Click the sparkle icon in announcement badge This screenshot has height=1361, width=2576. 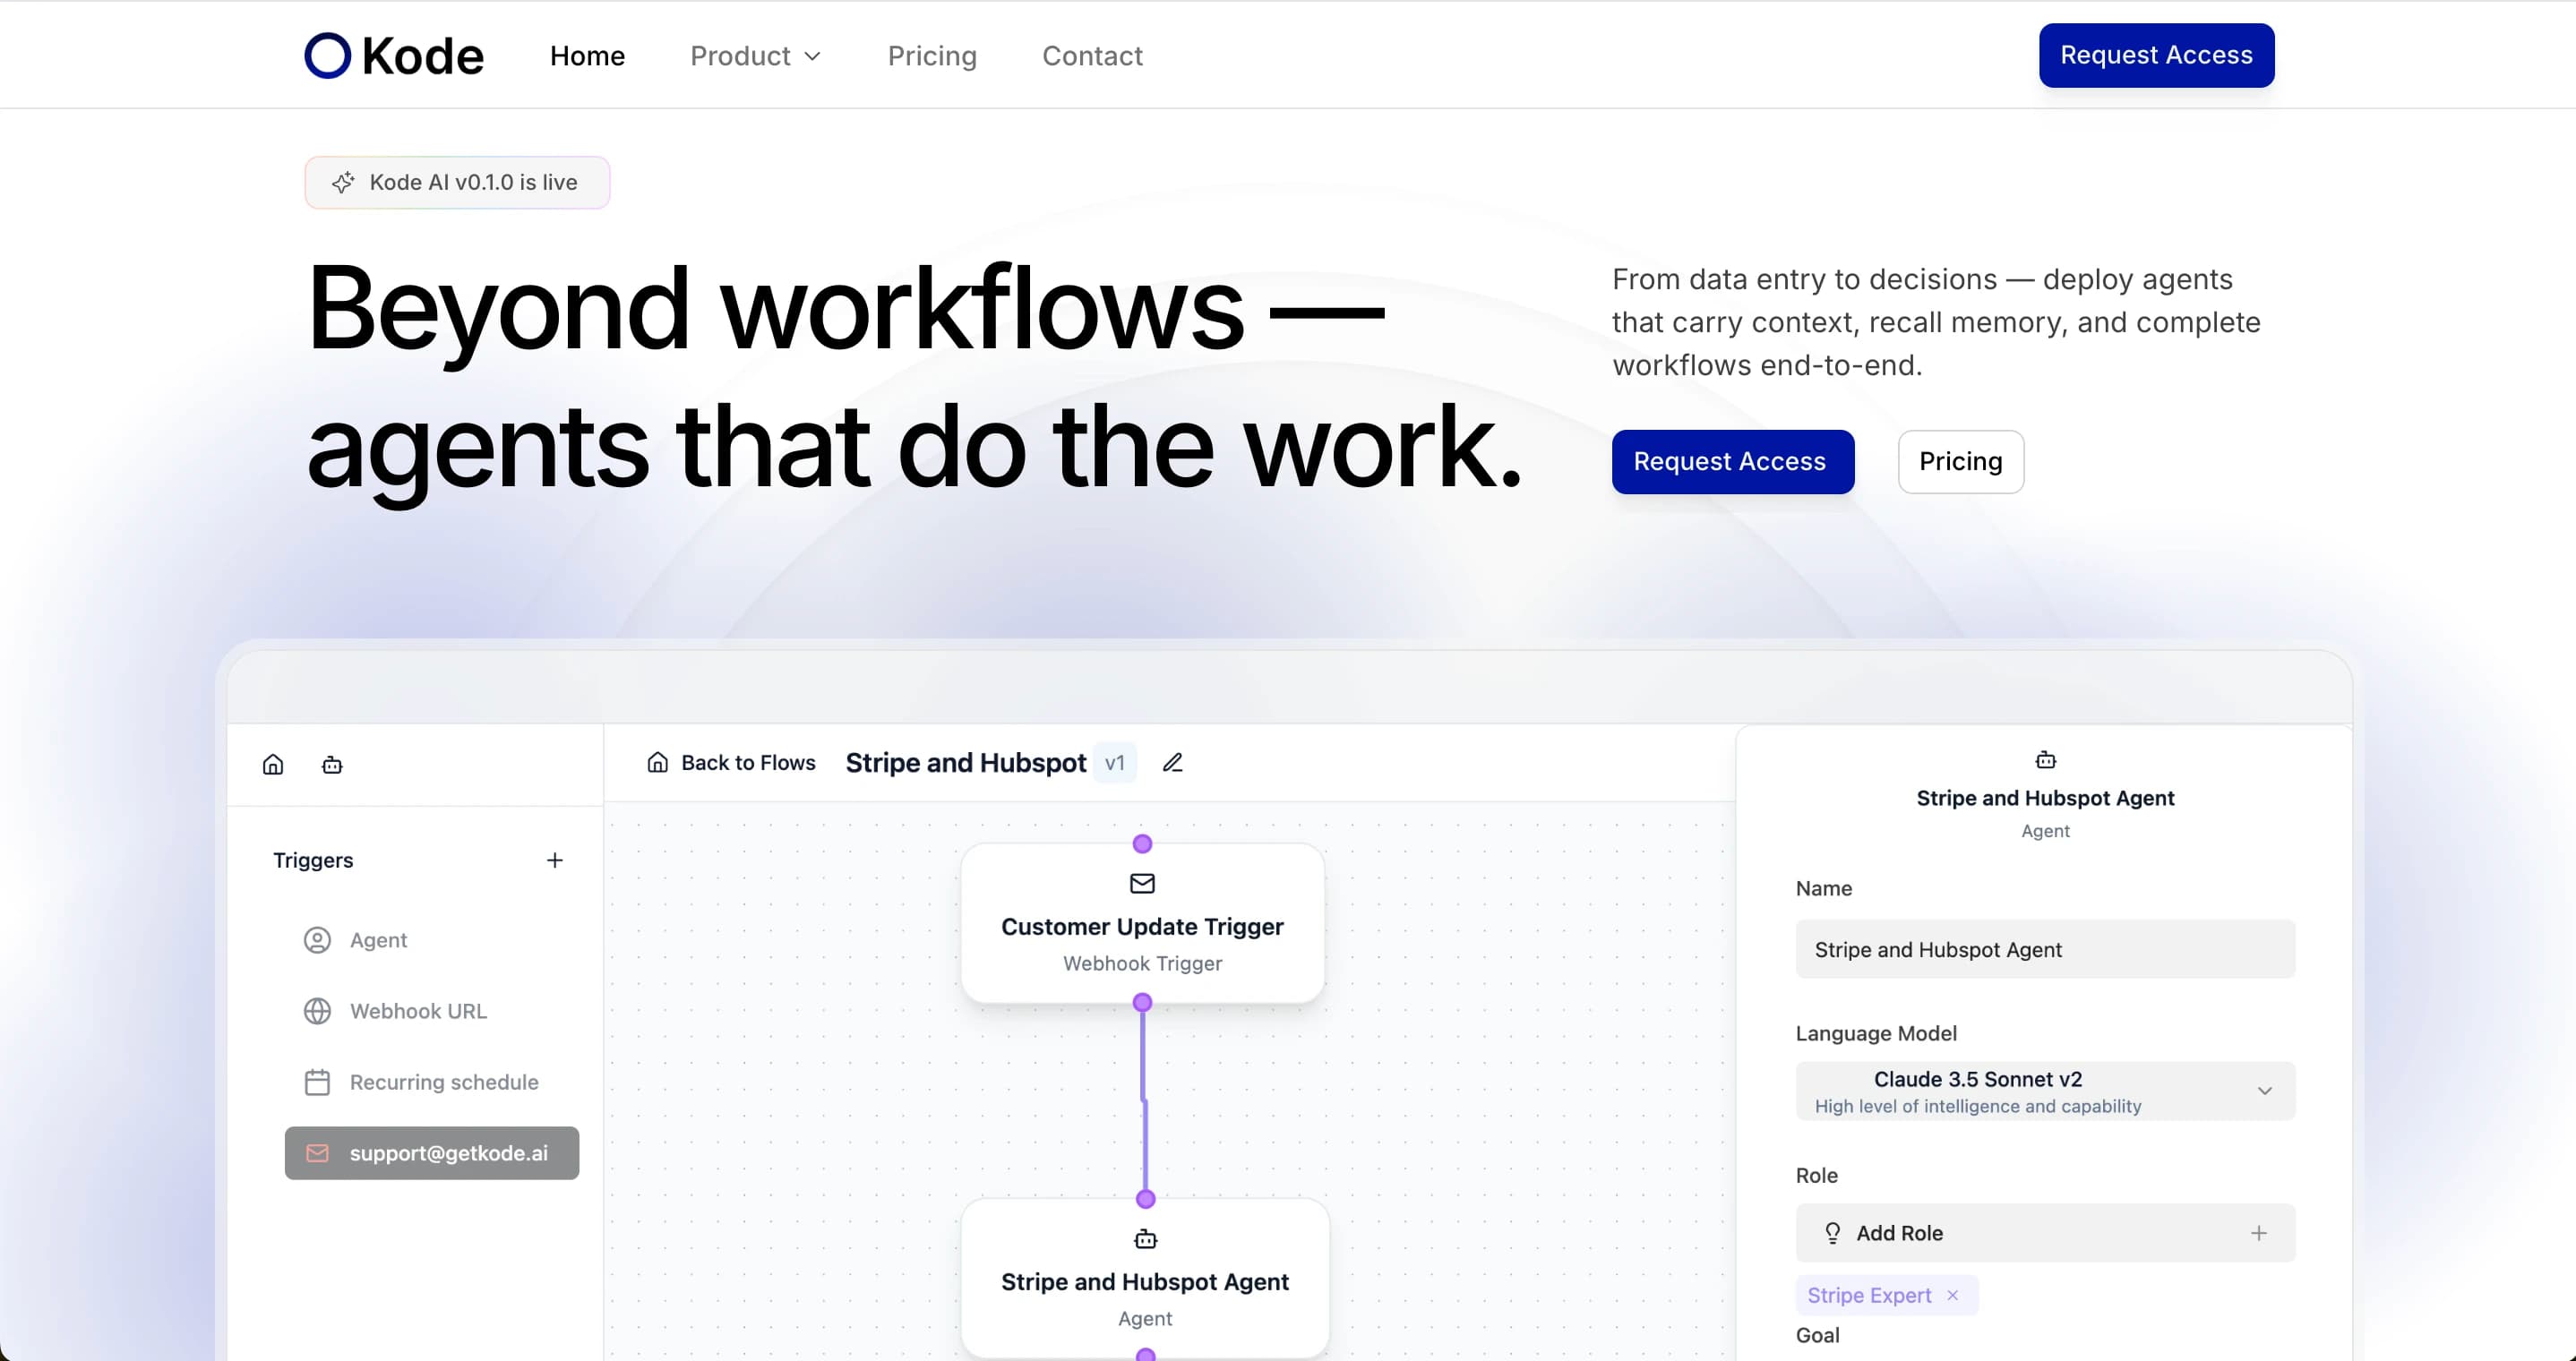tap(343, 182)
